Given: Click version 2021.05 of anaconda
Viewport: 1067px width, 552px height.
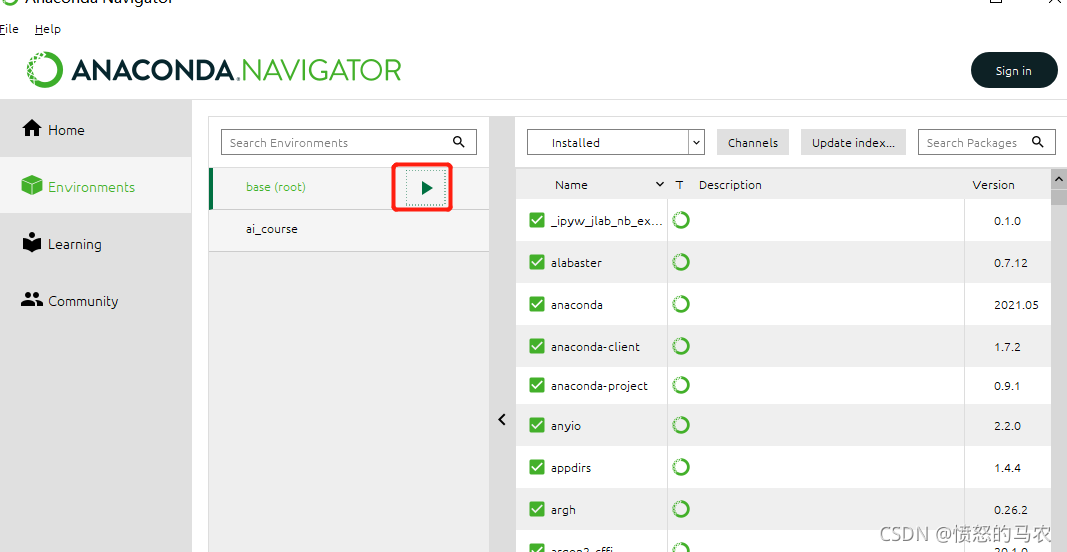Looking at the screenshot, I should click(1016, 305).
